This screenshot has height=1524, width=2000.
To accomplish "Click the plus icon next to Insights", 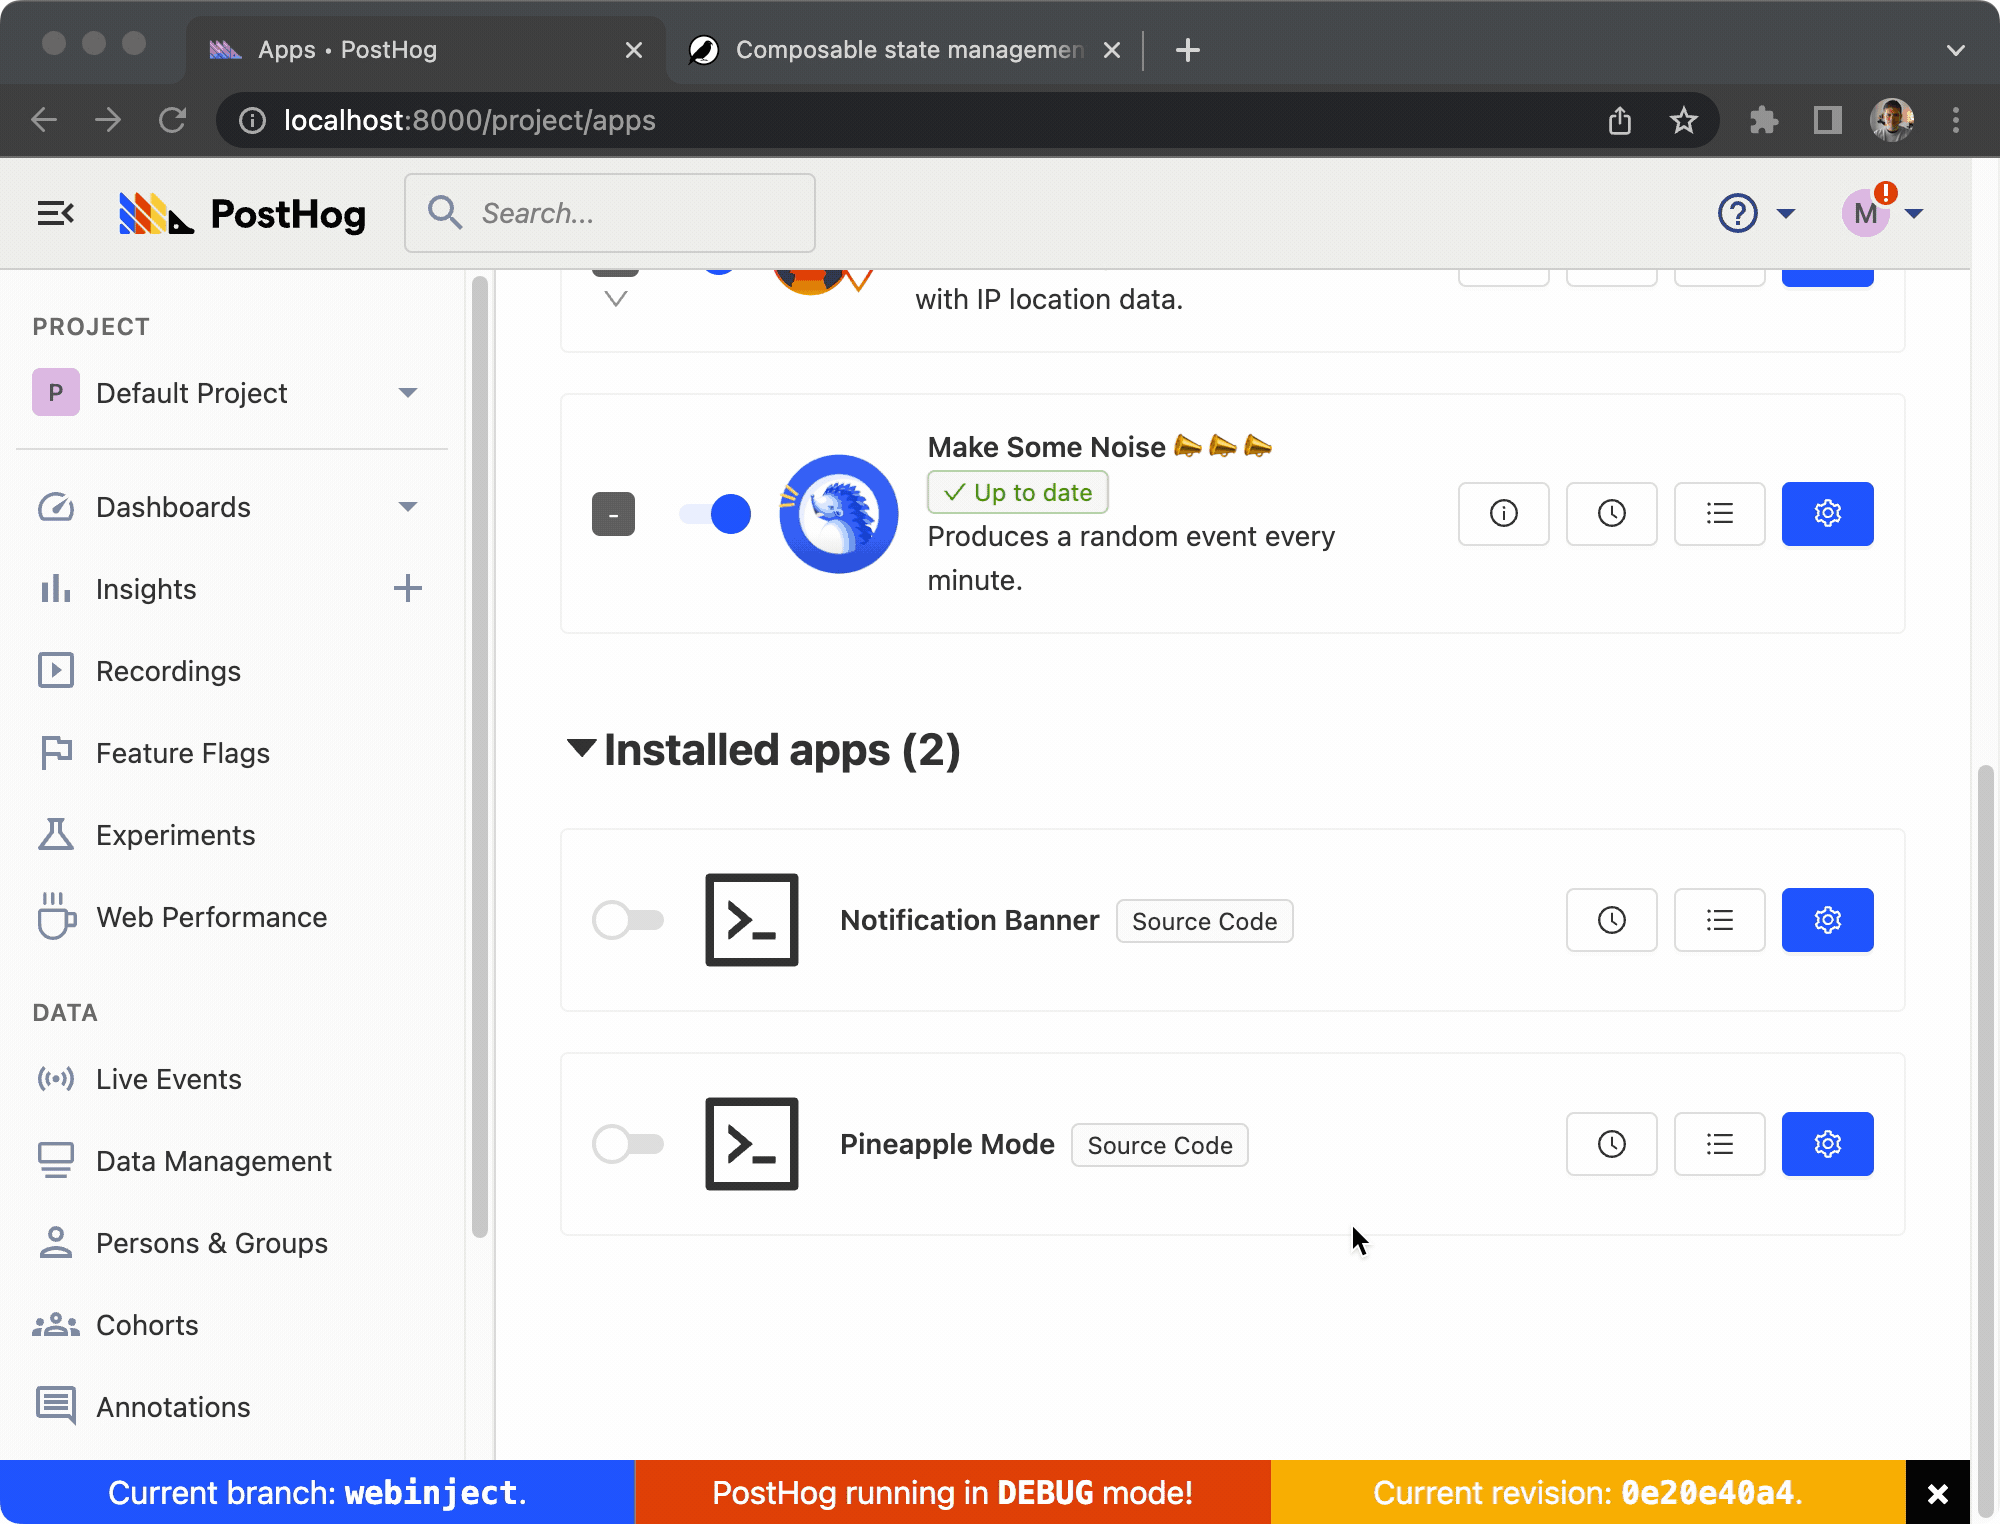I will click(407, 588).
